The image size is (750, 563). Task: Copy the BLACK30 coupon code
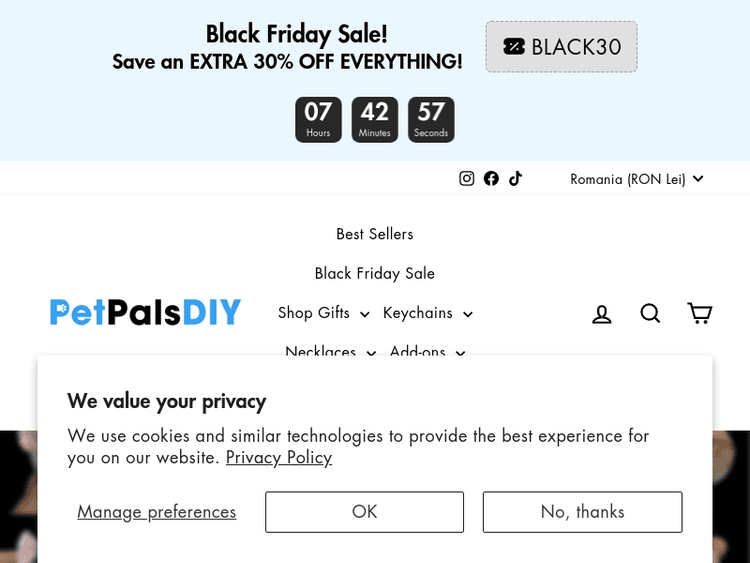coord(561,47)
